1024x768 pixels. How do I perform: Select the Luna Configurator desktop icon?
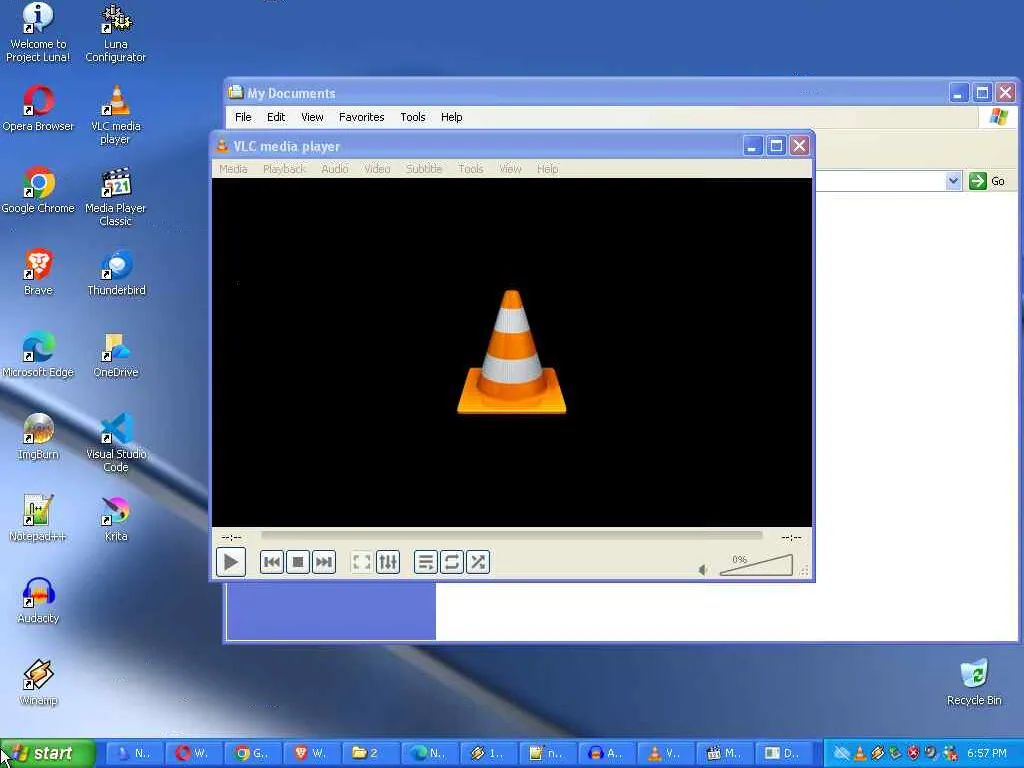116,33
